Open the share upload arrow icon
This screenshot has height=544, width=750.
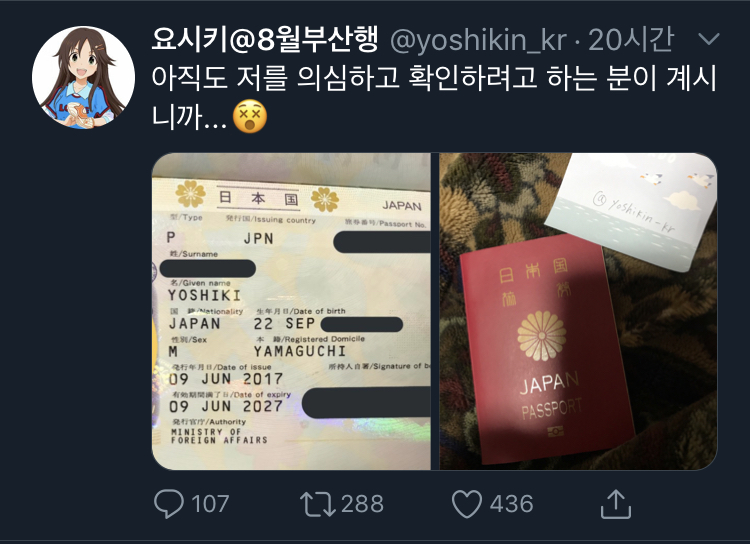point(616,504)
